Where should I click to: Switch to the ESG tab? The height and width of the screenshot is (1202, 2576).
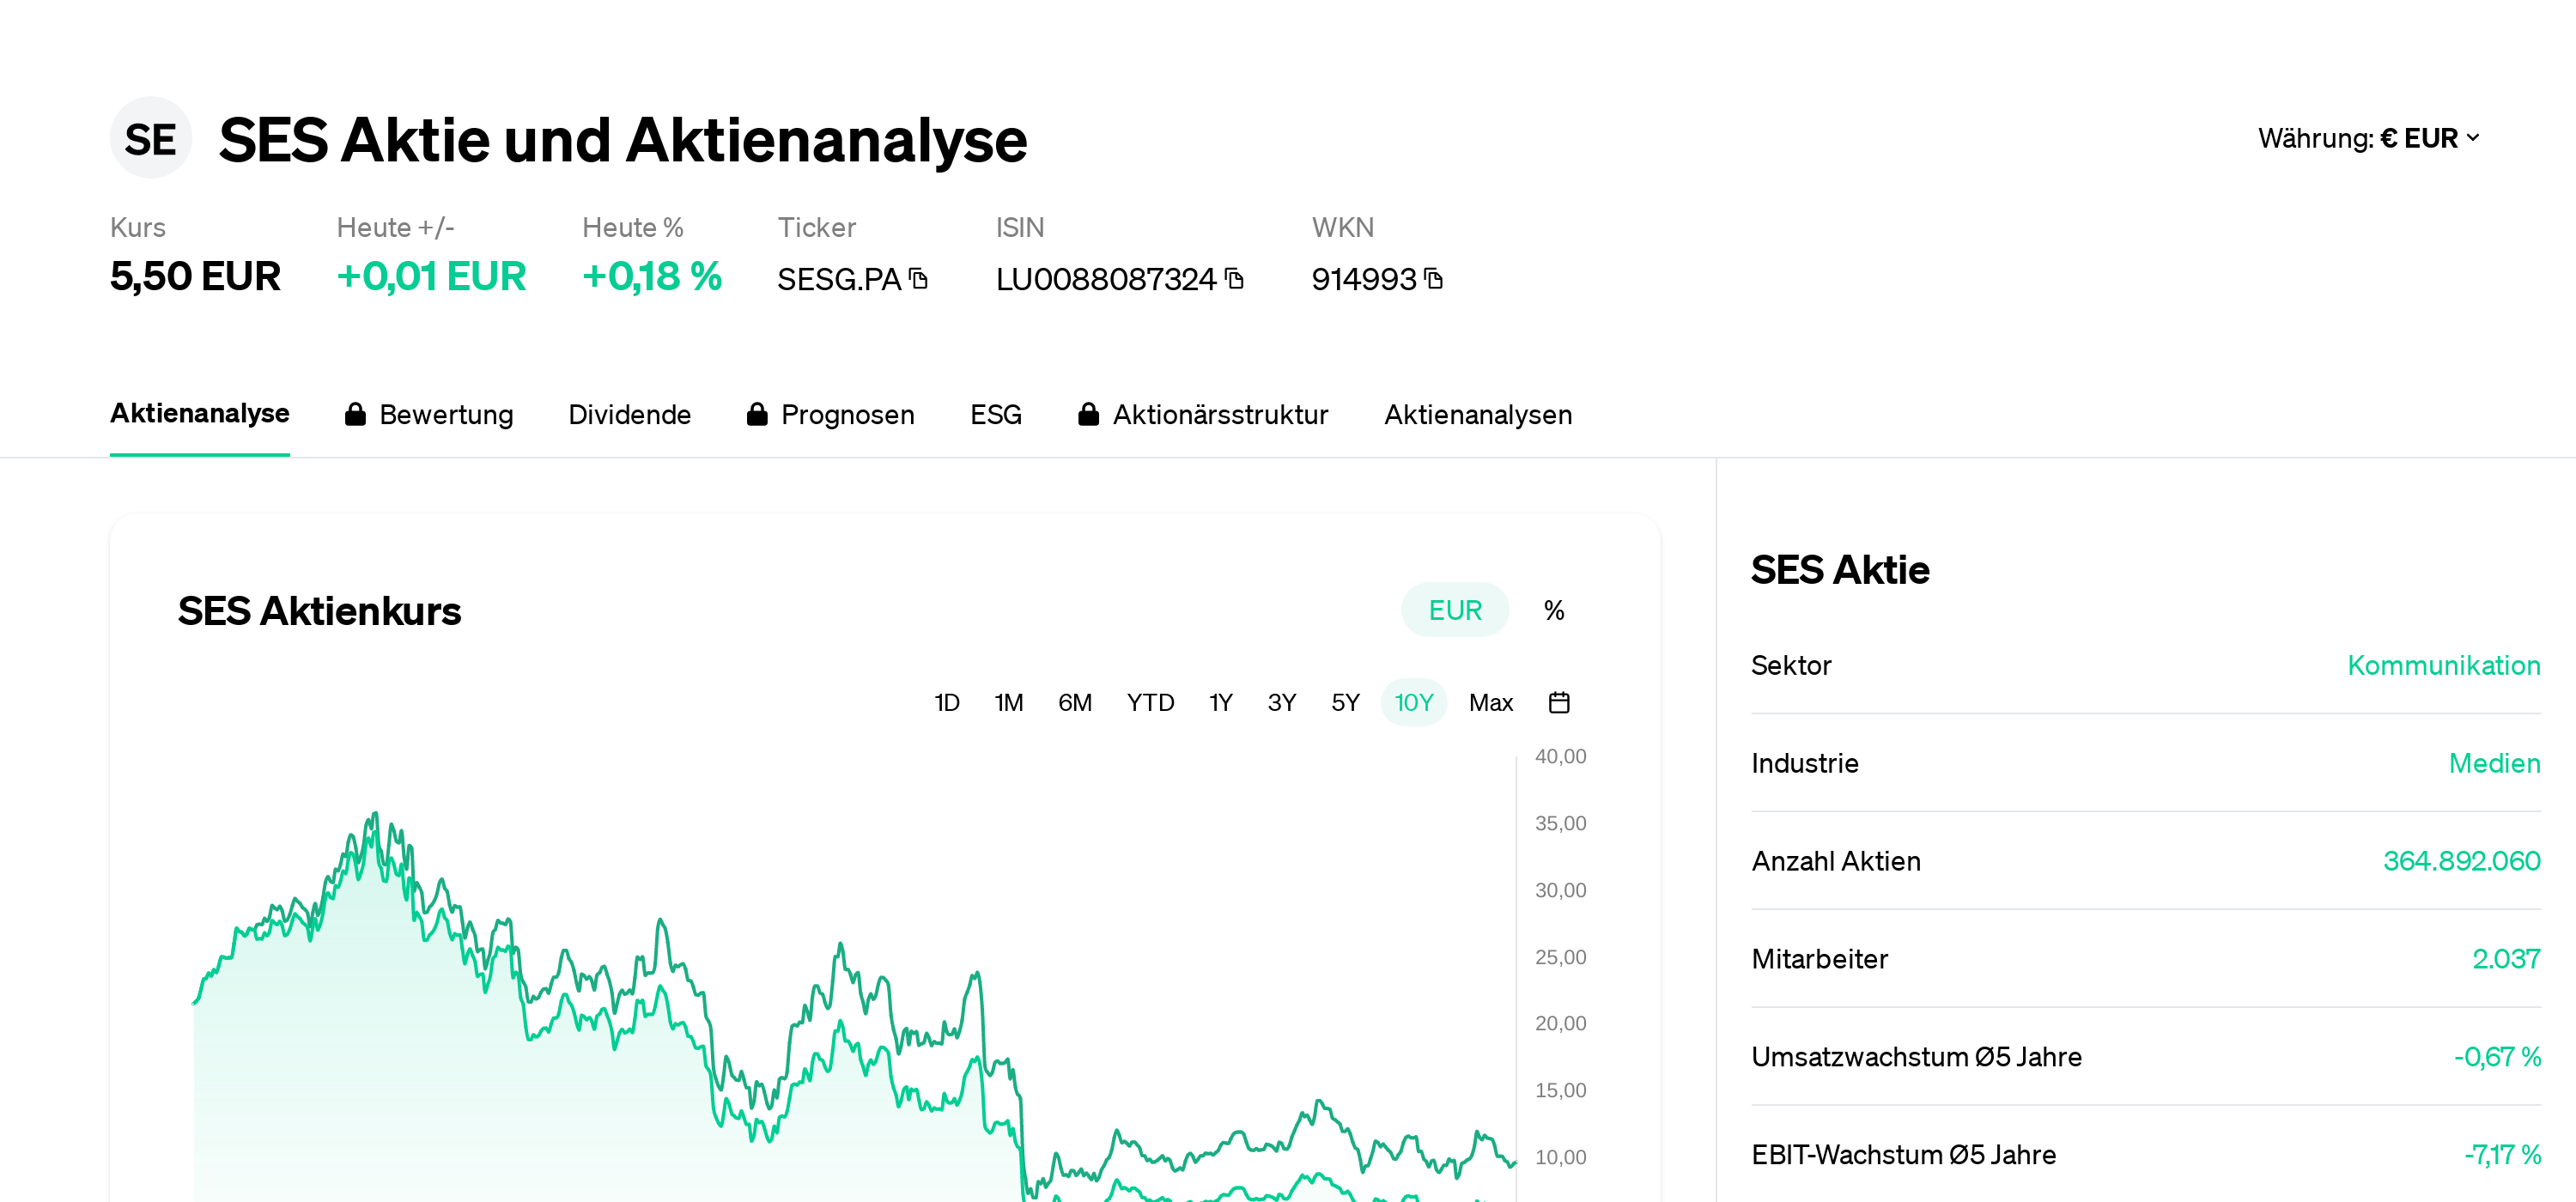coord(996,415)
